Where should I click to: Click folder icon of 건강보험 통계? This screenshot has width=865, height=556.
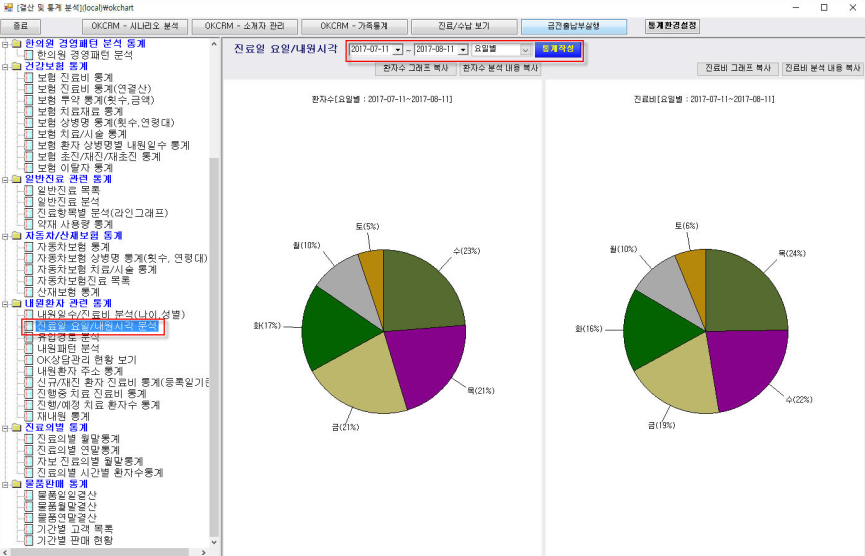[x=17, y=66]
